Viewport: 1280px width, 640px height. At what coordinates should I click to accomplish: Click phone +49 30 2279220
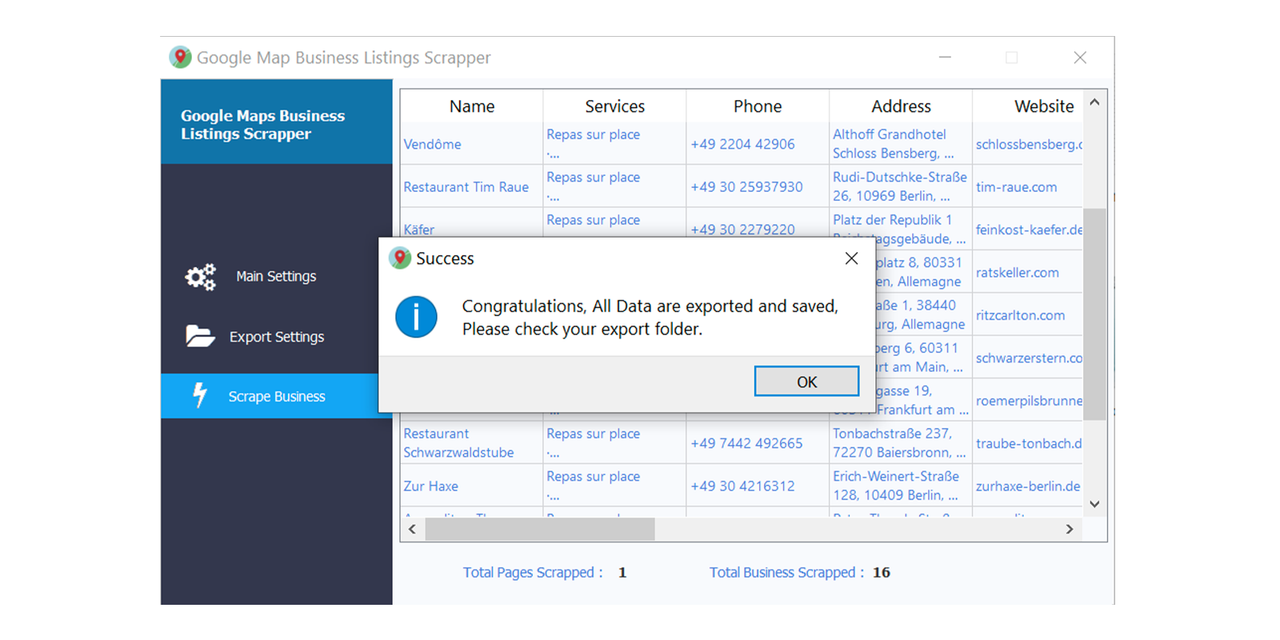pos(758,229)
